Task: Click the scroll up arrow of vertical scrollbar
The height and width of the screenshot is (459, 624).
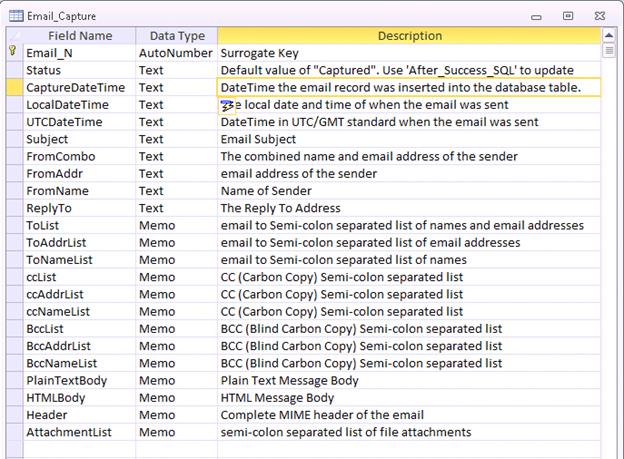Action: pos(609,37)
